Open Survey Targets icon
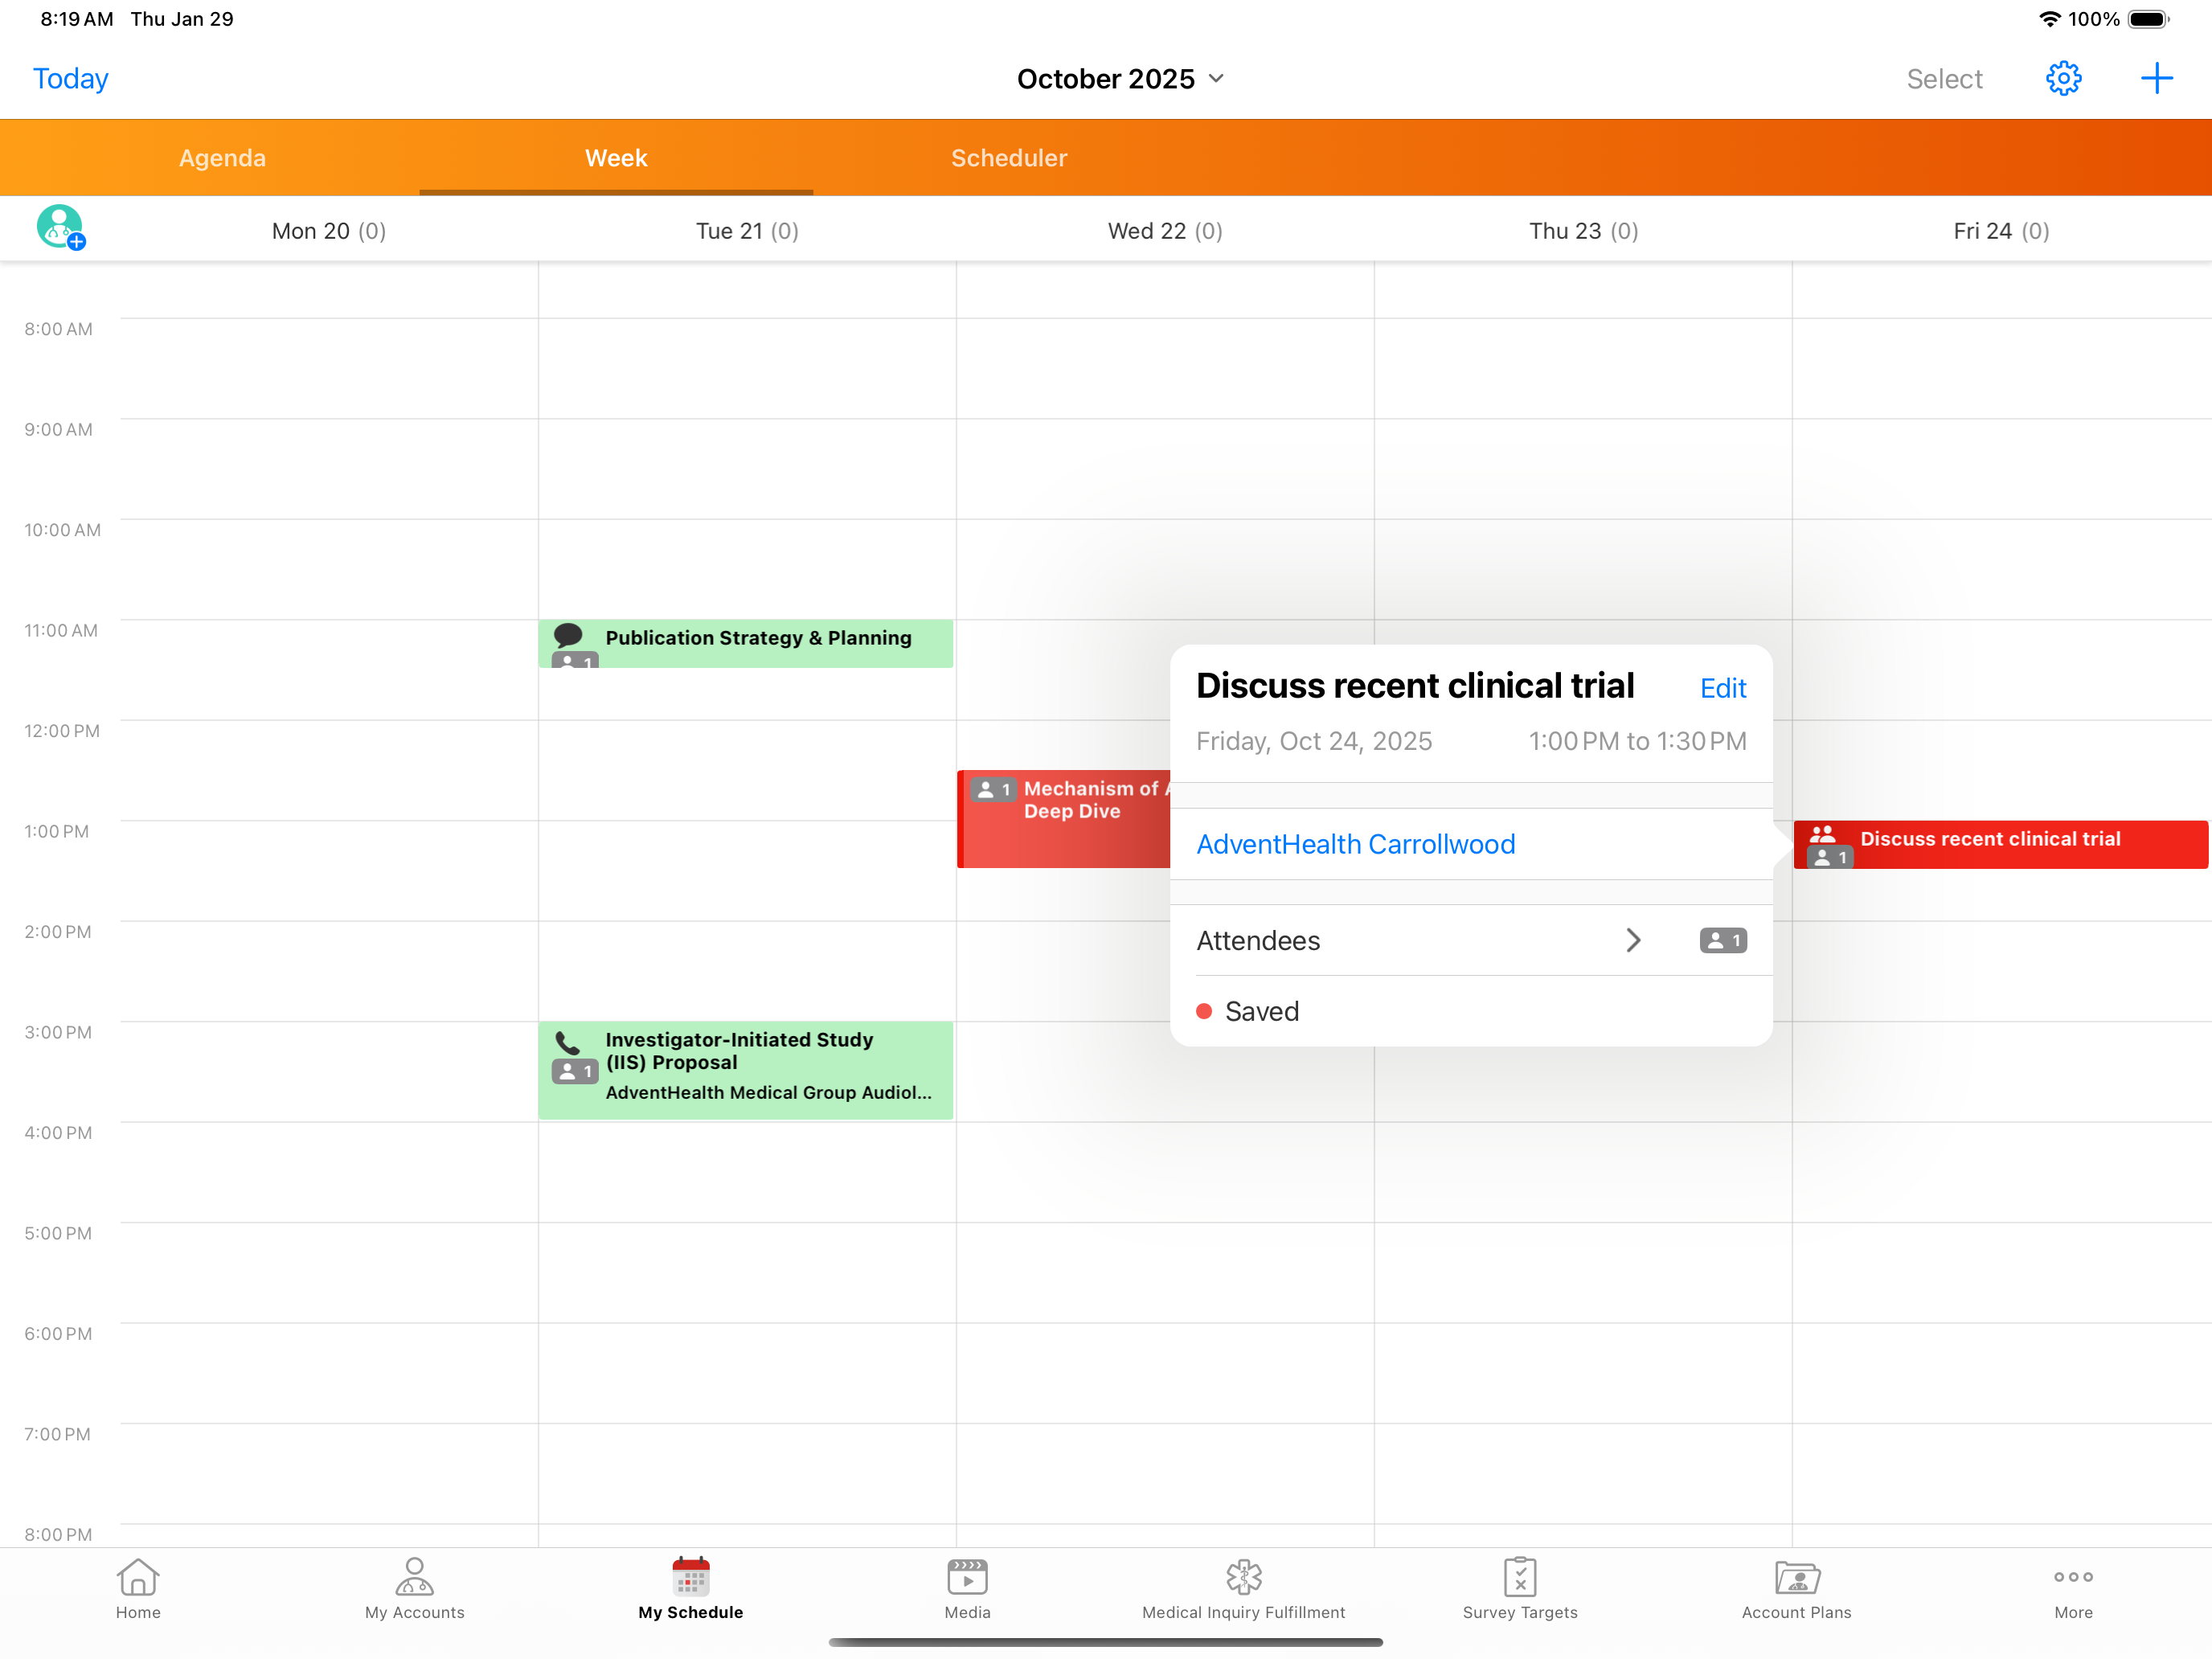This screenshot has height=1659, width=2212. [1519, 1577]
